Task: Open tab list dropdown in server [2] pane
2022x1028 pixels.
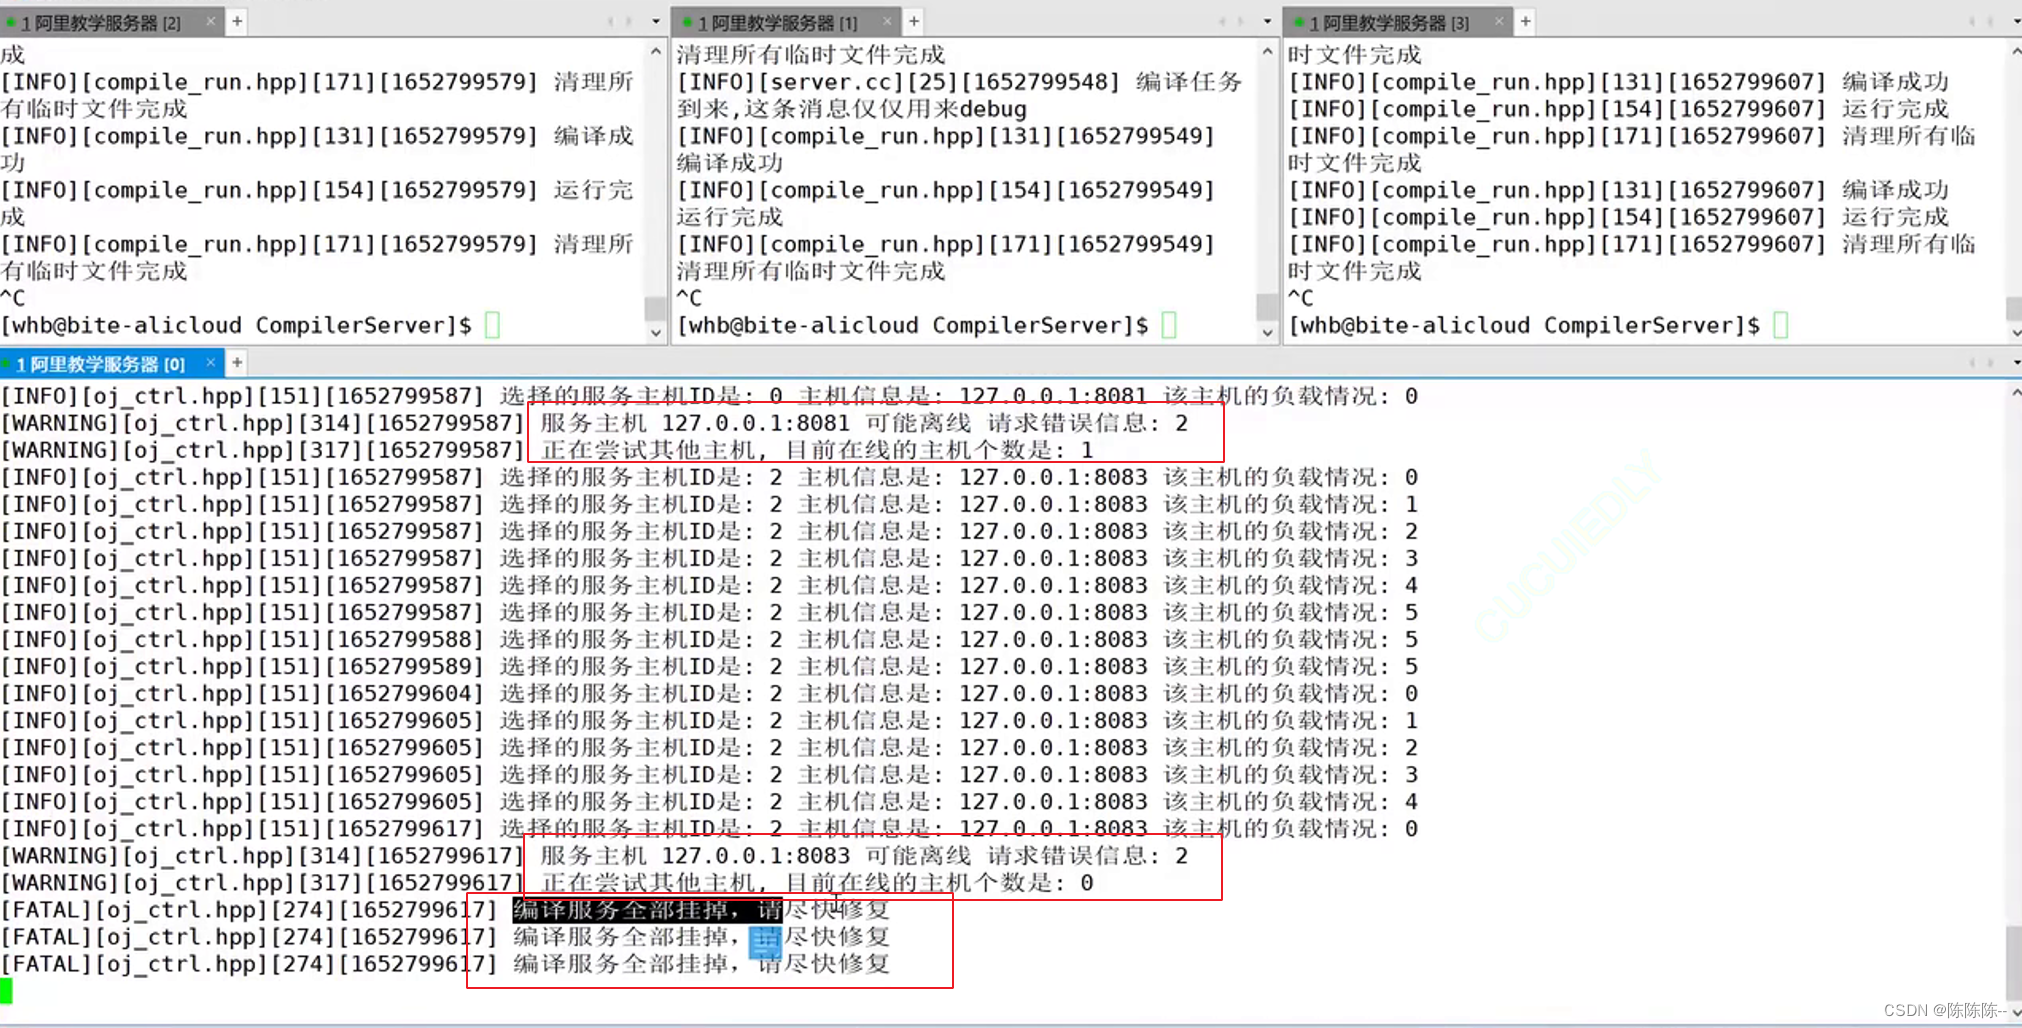Action: 656,21
